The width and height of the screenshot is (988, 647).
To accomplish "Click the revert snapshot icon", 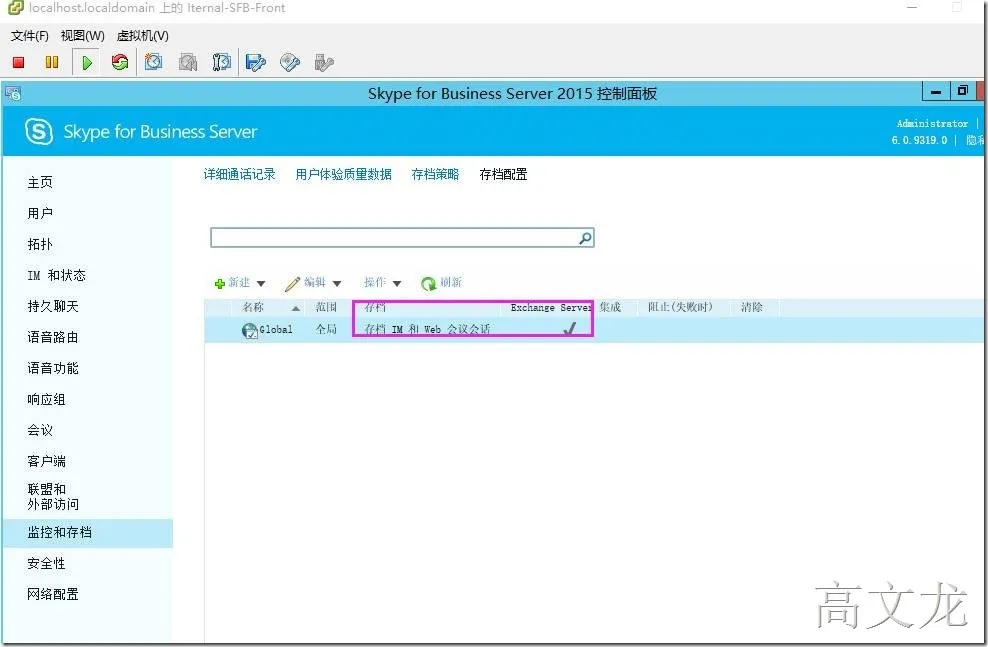I will click(x=188, y=62).
